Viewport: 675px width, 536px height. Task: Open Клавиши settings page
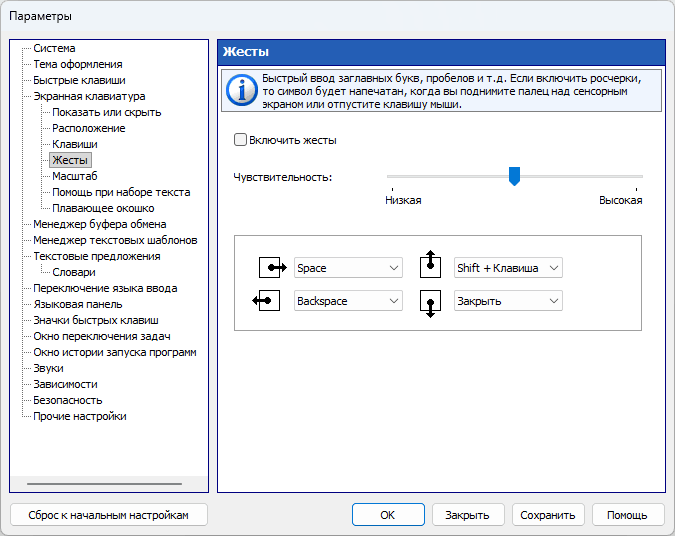coord(75,144)
